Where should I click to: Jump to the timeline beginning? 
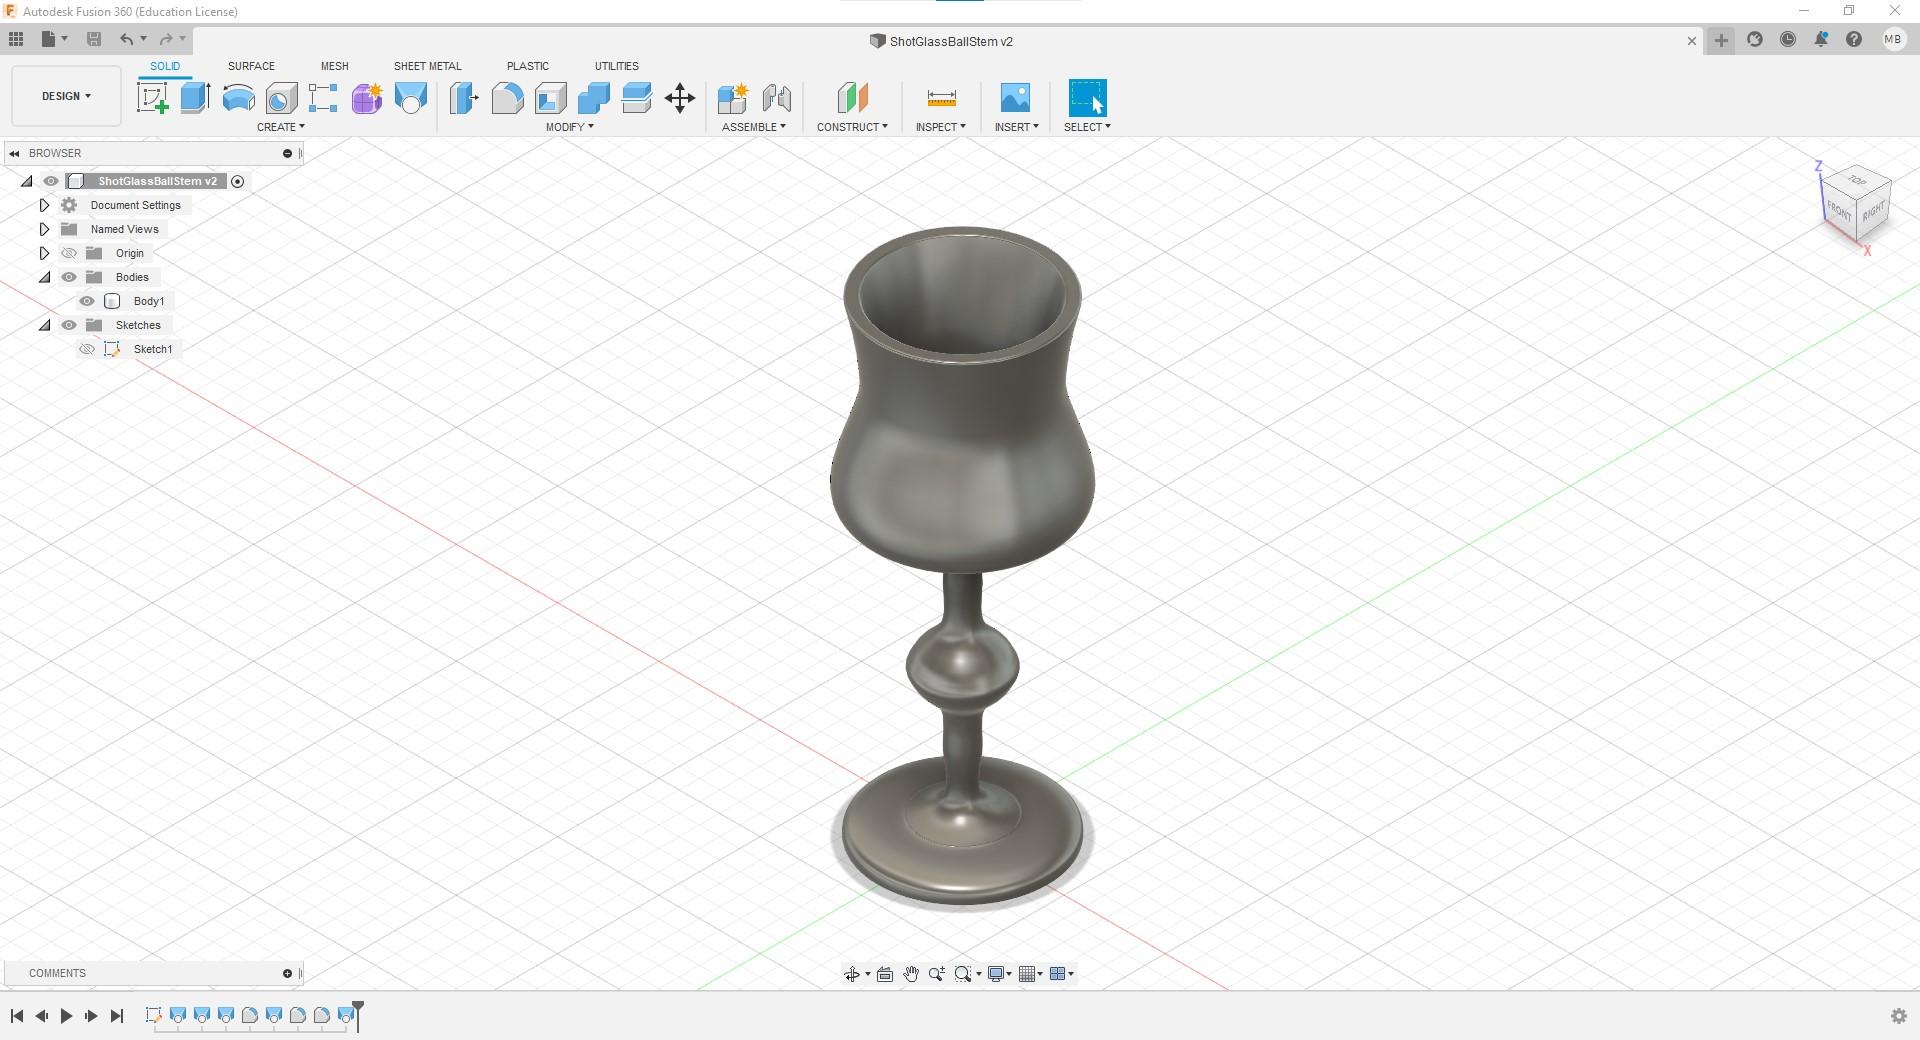pos(17,1016)
